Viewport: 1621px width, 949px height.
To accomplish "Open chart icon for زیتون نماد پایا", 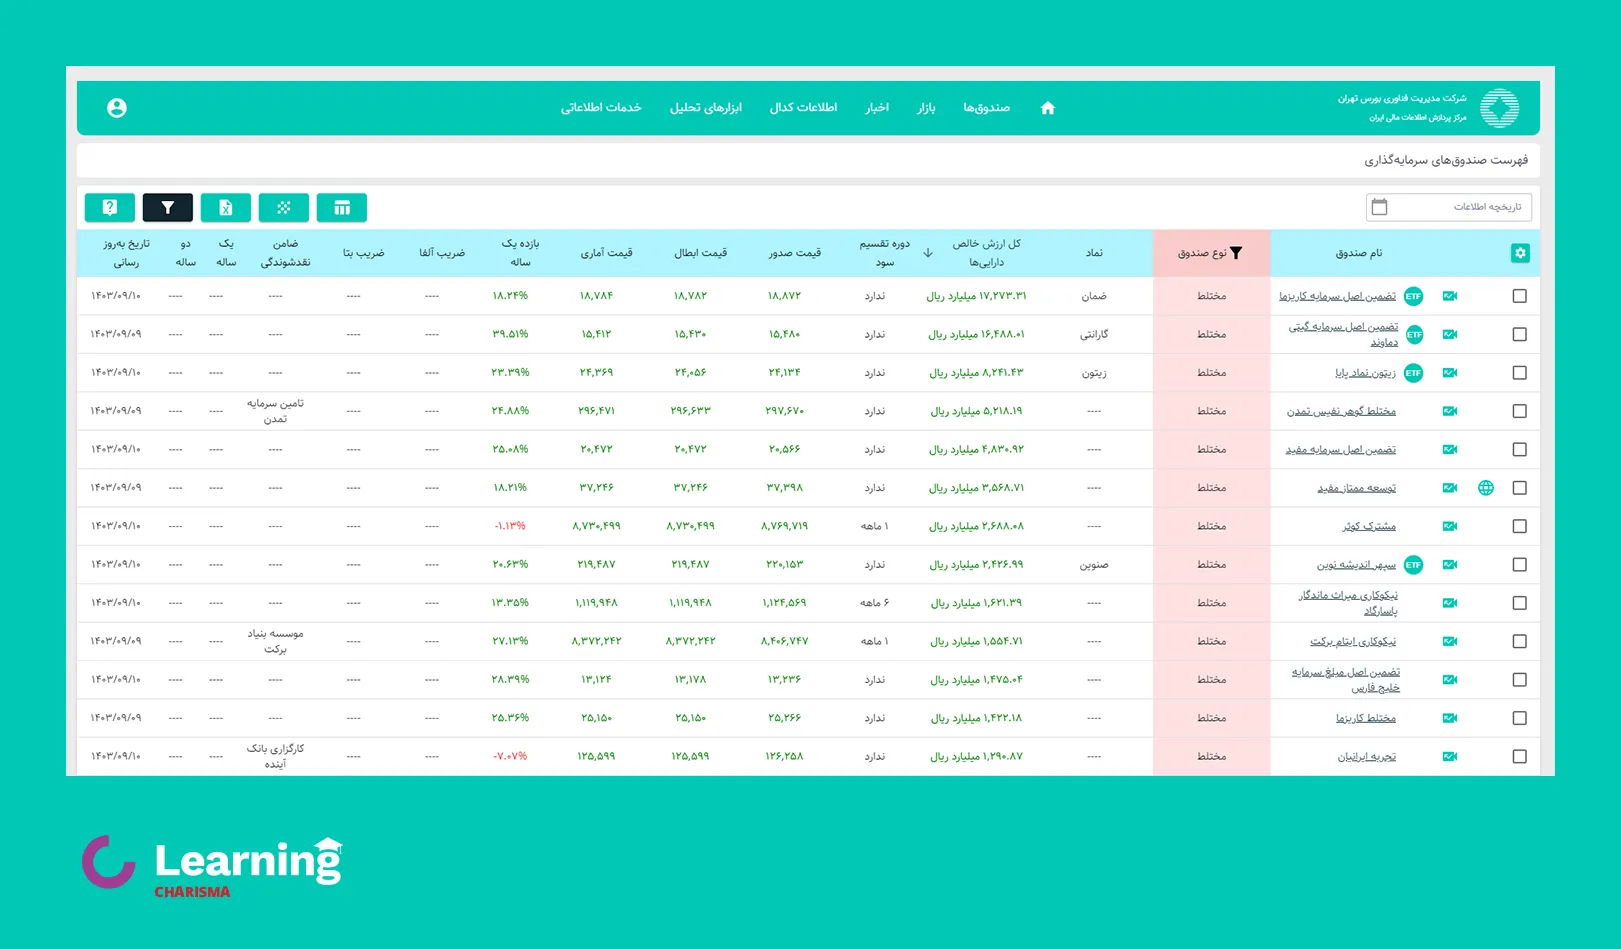I will pos(1450,373).
